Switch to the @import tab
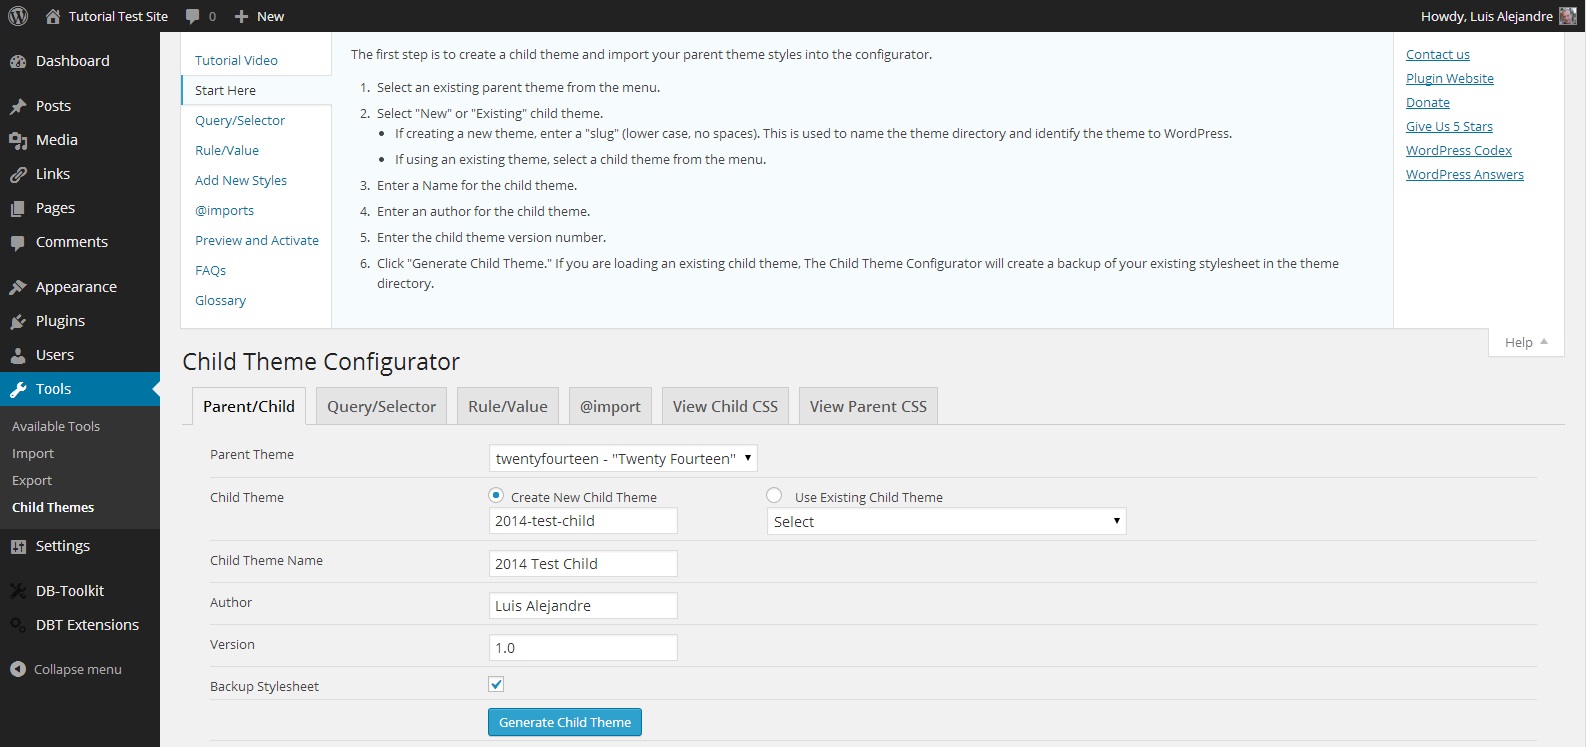This screenshot has width=1586, height=747. (x=610, y=406)
